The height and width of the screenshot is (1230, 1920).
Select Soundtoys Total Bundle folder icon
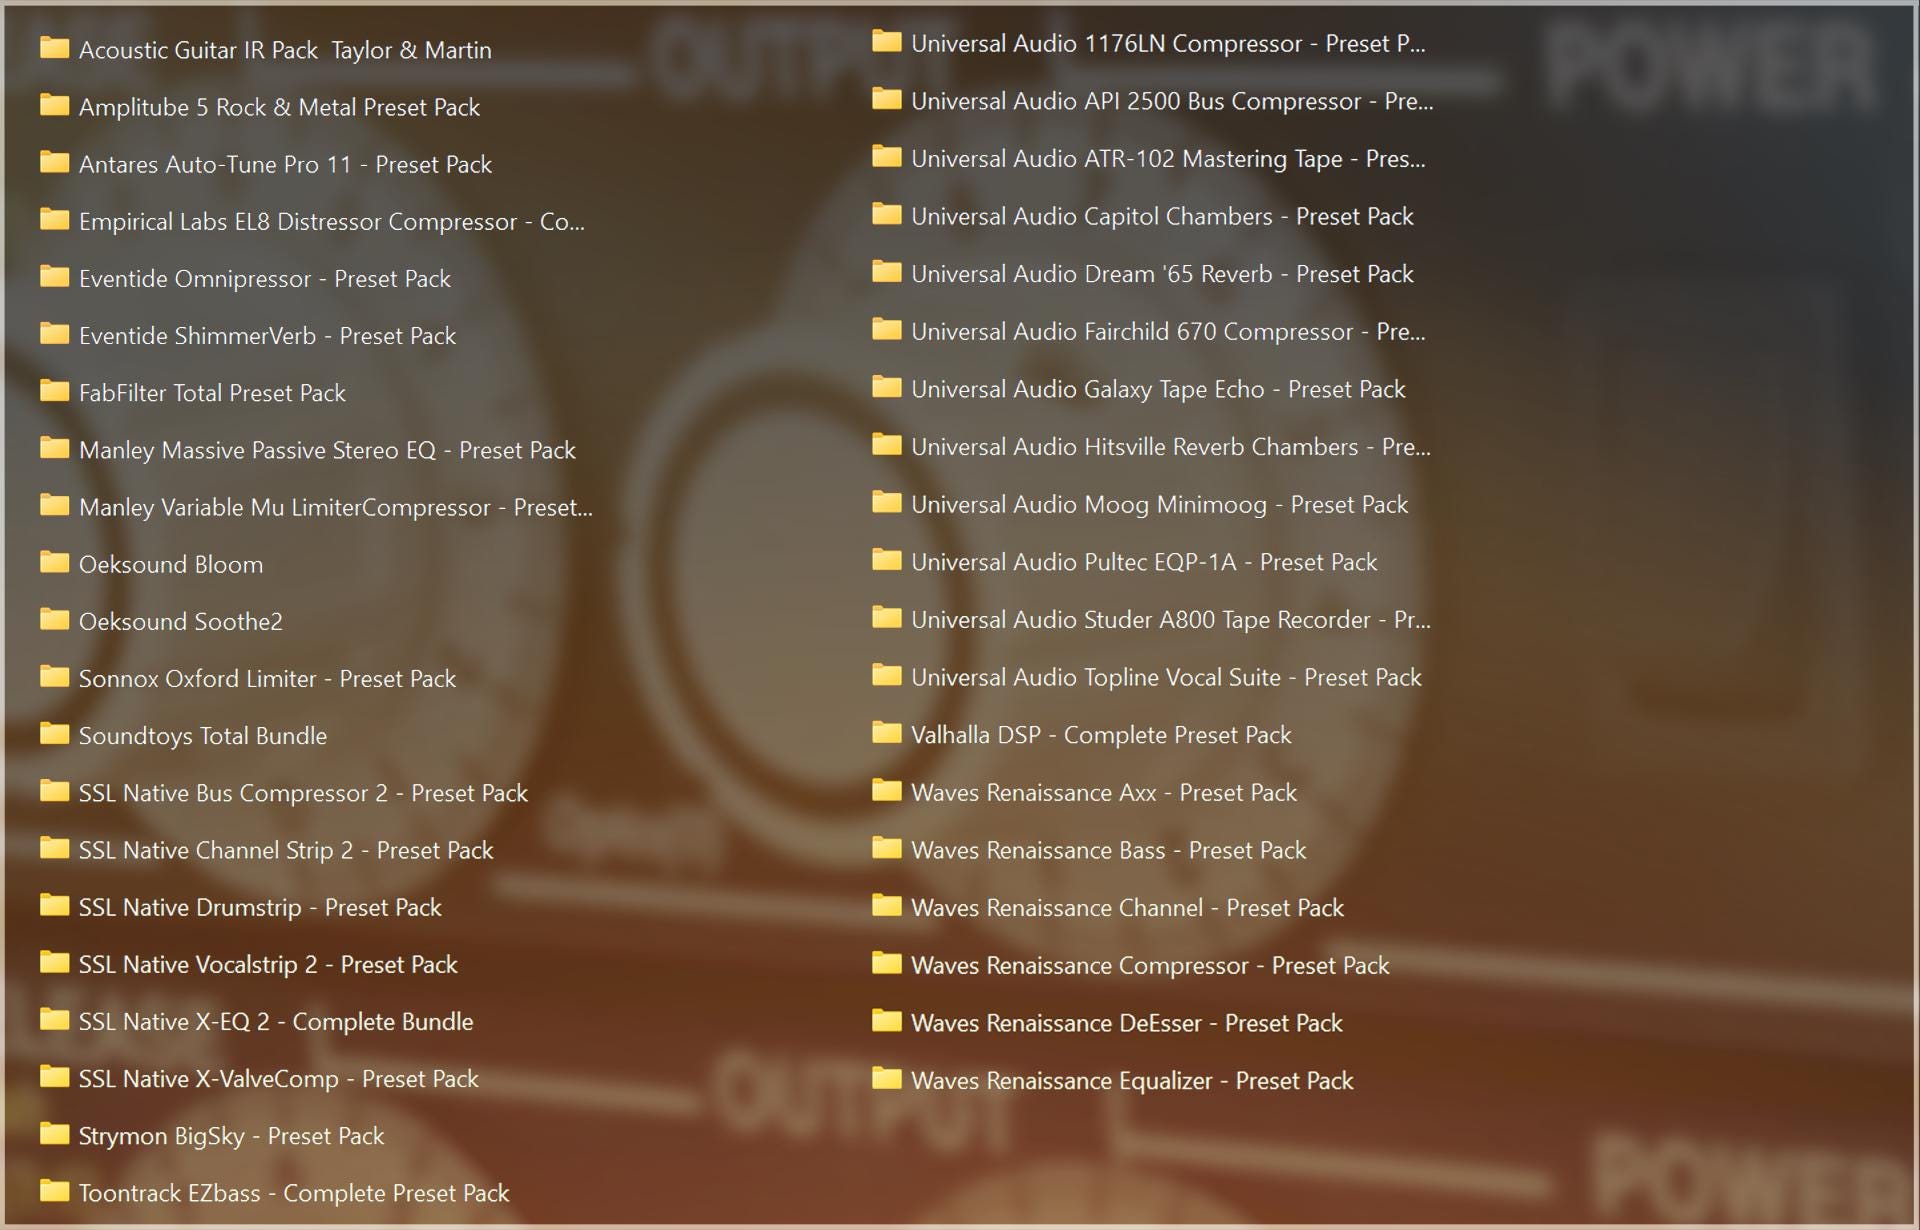coord(54,733)
